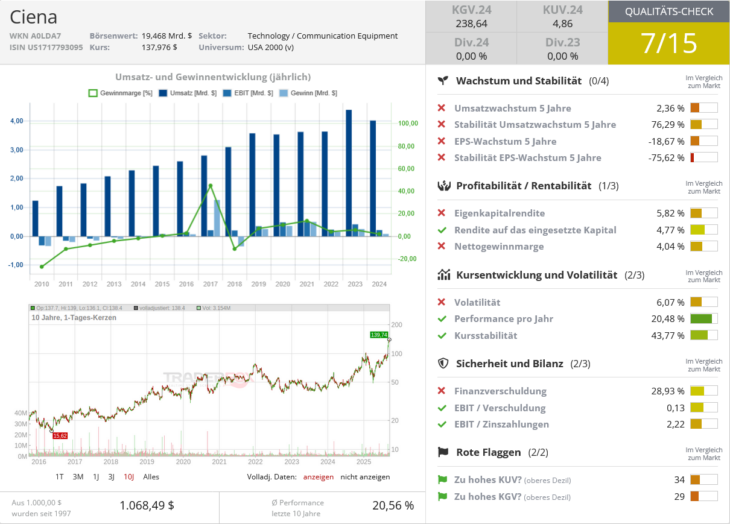Select the 10J chart range

[129, 477]
